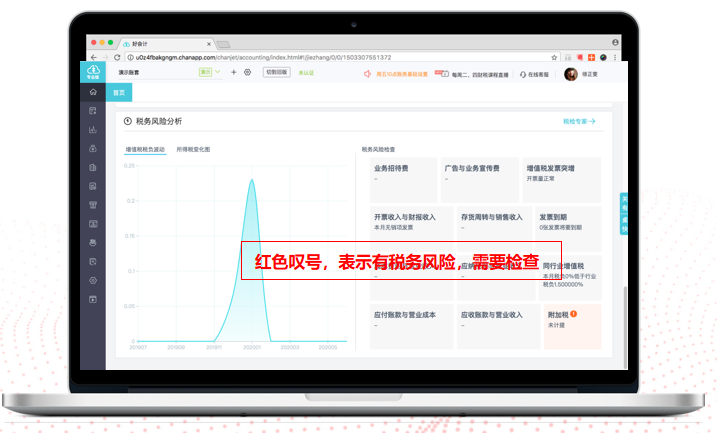This screenshot has width=717, height=433.
Task: Click the vertical scrollbar on the page
Action: click(625, 320)
